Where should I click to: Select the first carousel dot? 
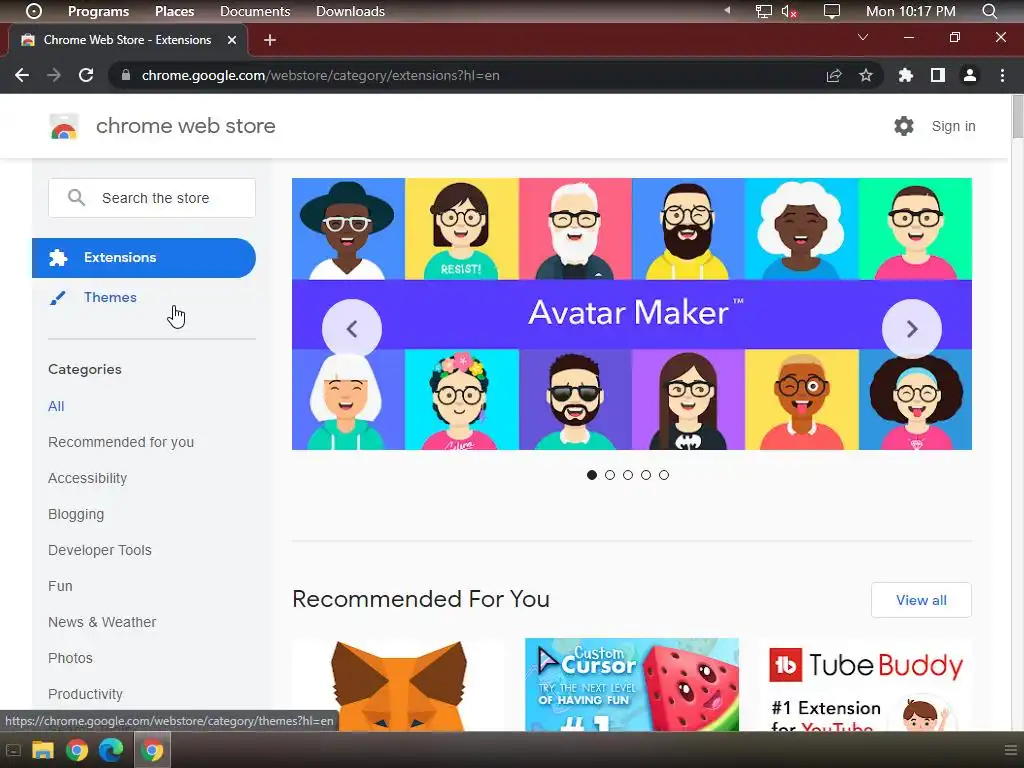(x=592, y=475)
